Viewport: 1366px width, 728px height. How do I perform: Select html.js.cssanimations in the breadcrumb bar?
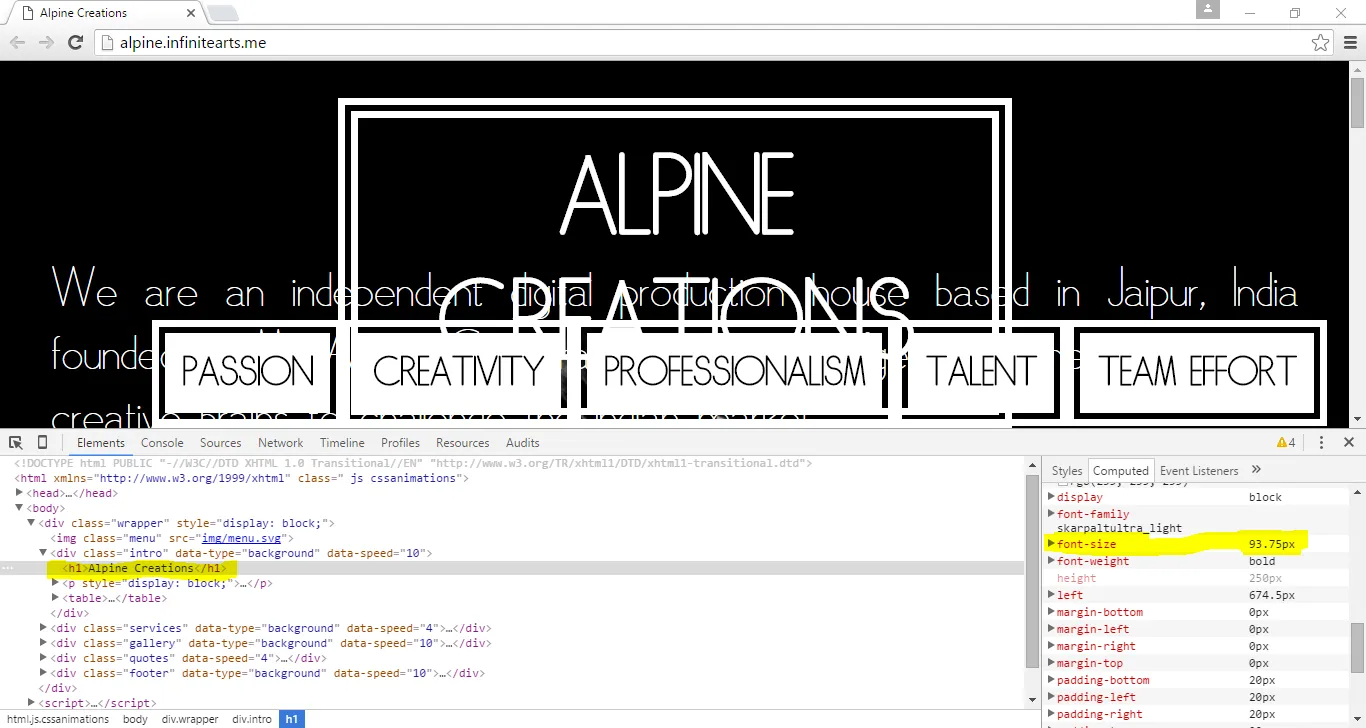pos(58,719)
